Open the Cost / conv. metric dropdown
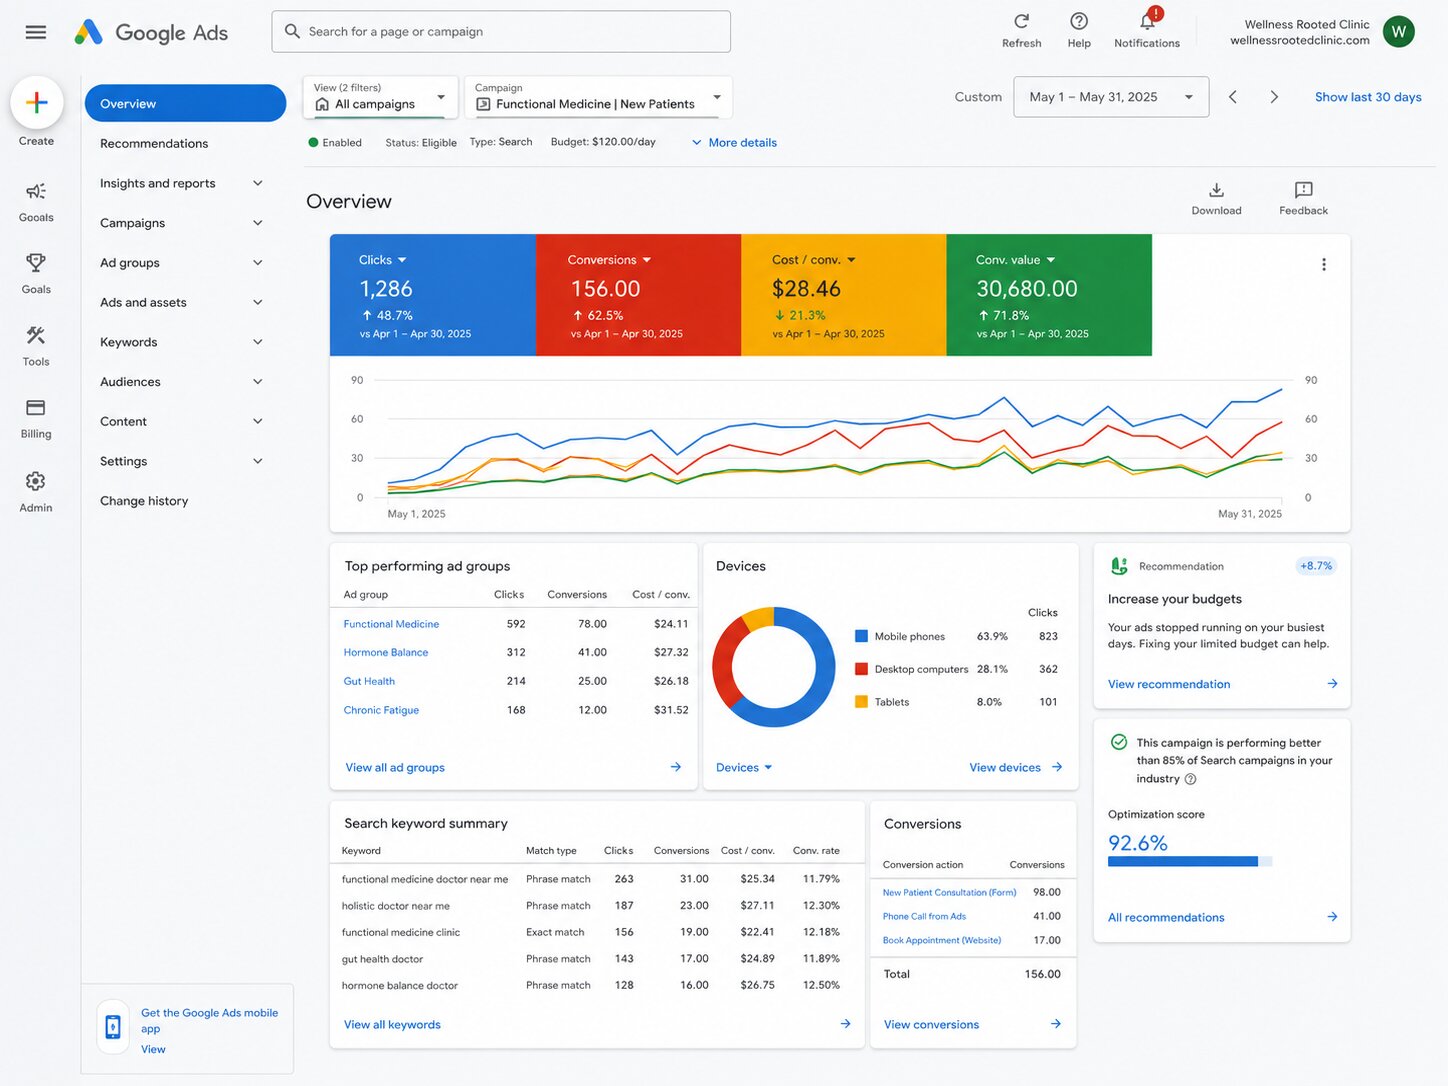Screen dimensions: 1448x1086 point(814,260)
